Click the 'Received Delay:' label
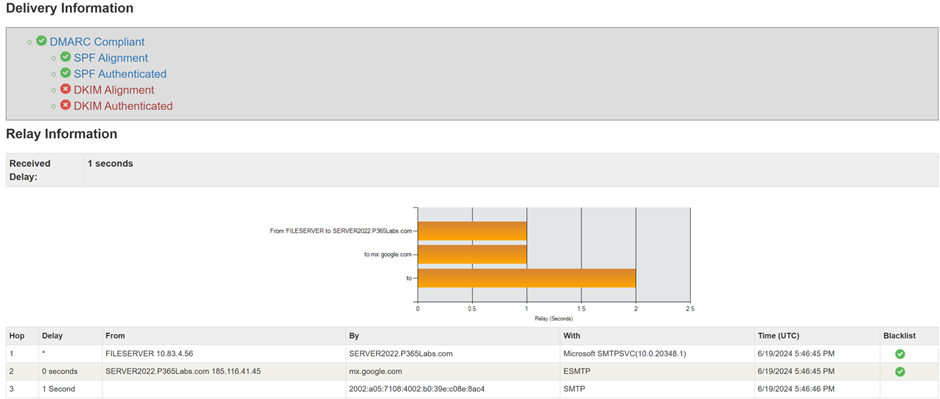This screenshot has width=940, height=399. coord(30,170)
